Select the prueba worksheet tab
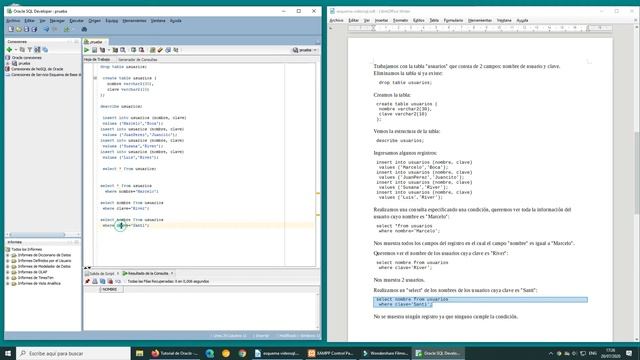The height and width of the screenshot is (360, 640). click(x=96, y=42)
